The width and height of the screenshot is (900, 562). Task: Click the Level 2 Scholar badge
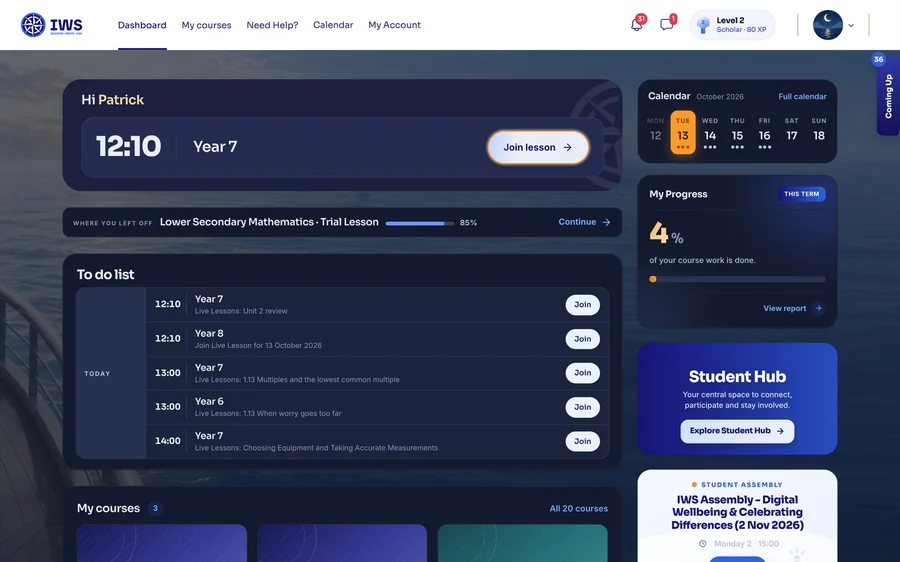(732, 25)
